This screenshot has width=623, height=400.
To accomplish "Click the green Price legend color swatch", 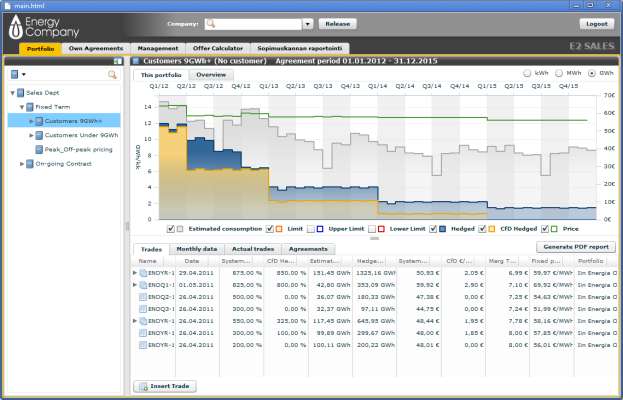I will coord(554,229).
